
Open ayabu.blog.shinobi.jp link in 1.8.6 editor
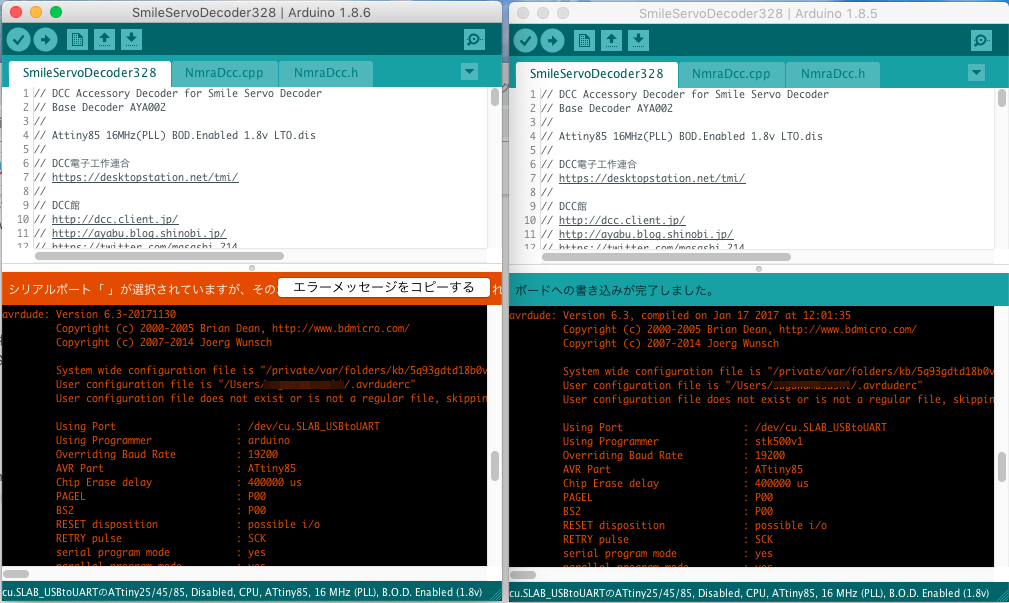point(139,234)
